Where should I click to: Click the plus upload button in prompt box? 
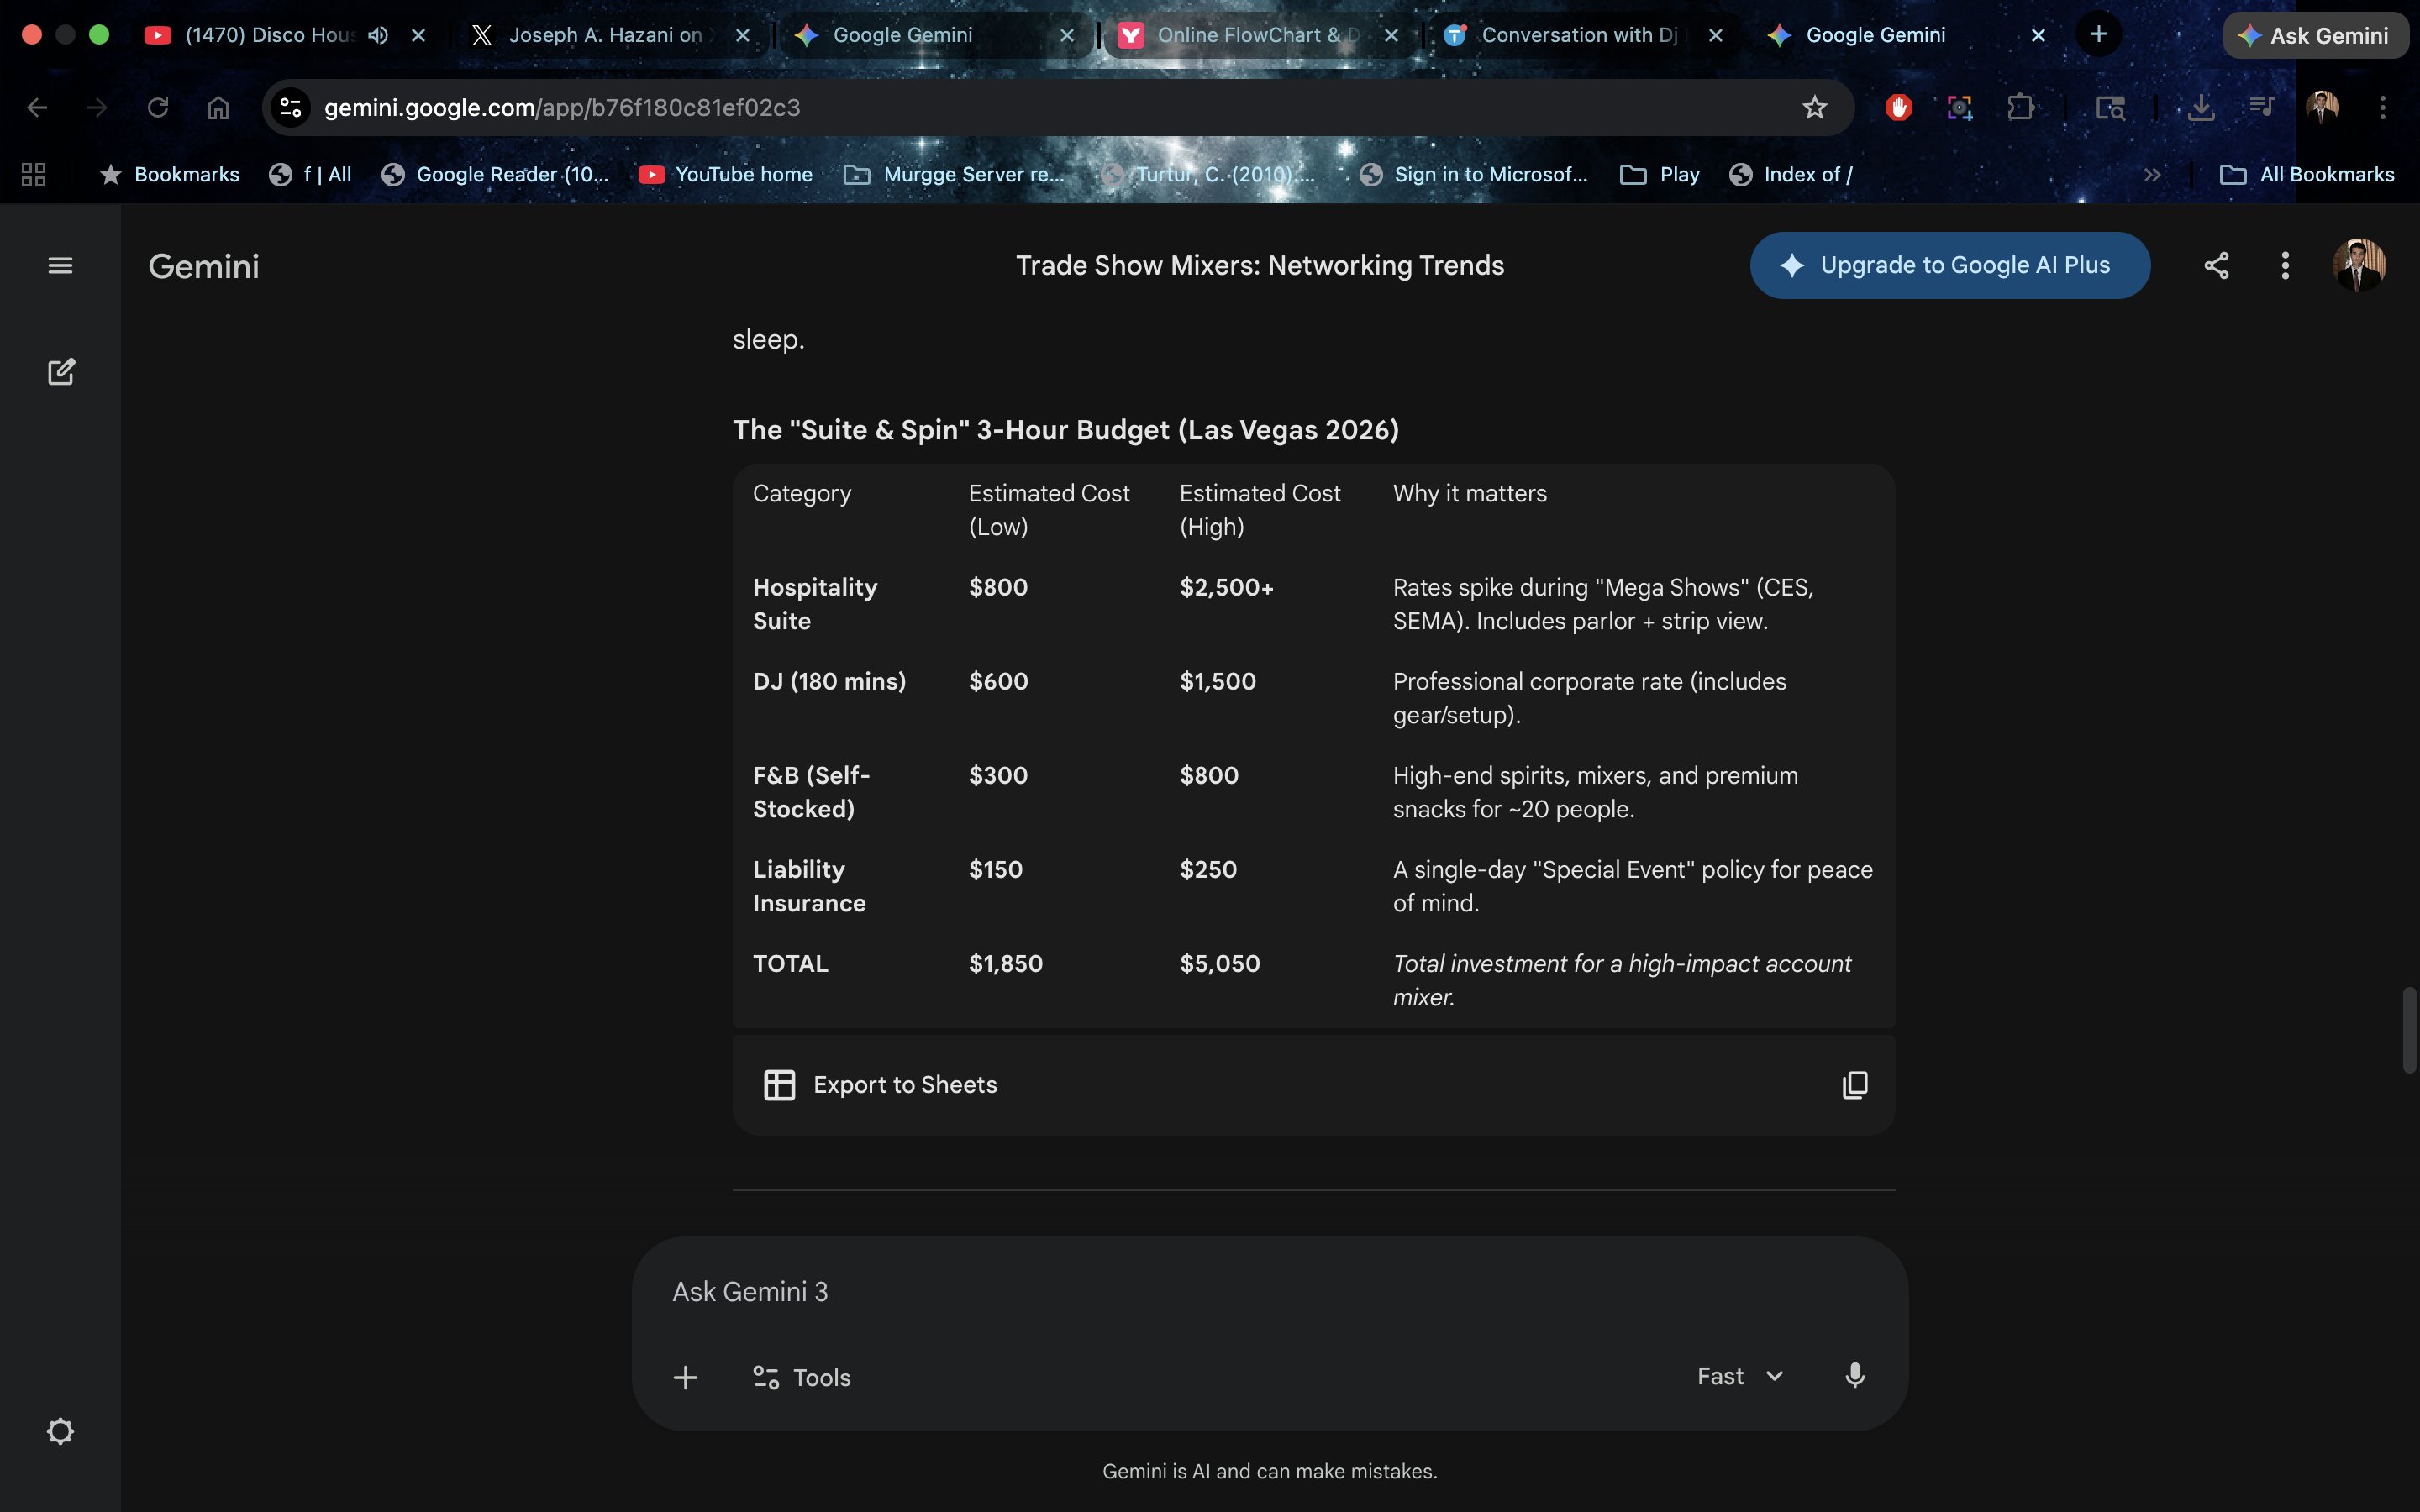(685, 1377)
